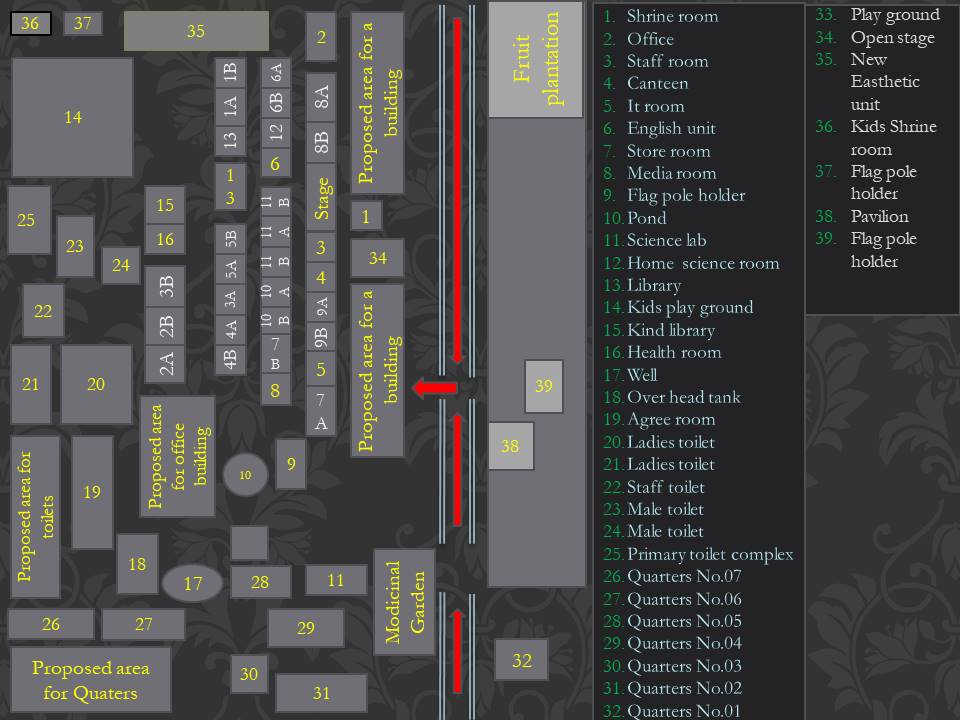The height and width of the screenshot is (720, 960).
Task: Click the wide block numbered 35
Action: click(196, 32)
